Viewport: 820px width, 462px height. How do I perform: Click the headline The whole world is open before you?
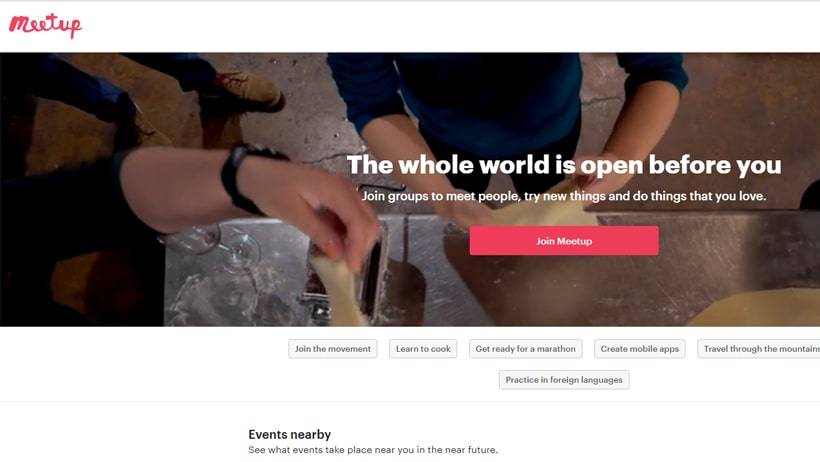[x=564, y=165]
